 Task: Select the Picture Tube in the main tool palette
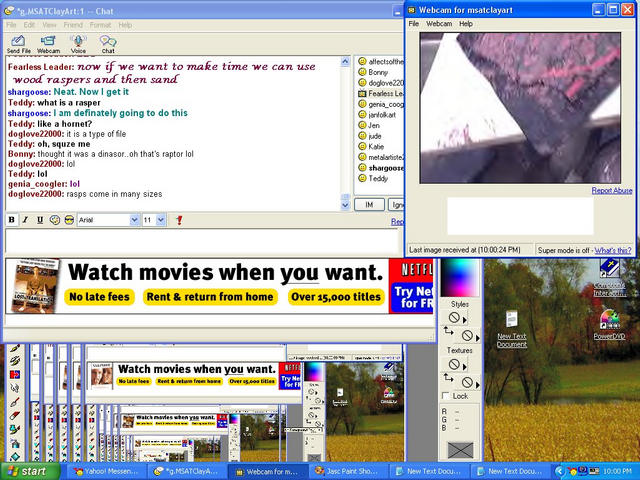(x=15, y=429)
